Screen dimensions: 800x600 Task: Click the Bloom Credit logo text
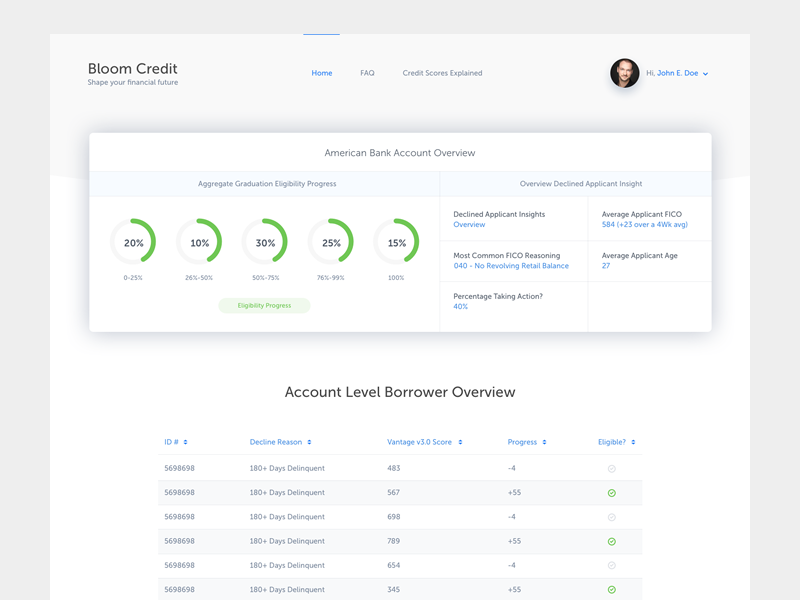(x=132, y=69)
